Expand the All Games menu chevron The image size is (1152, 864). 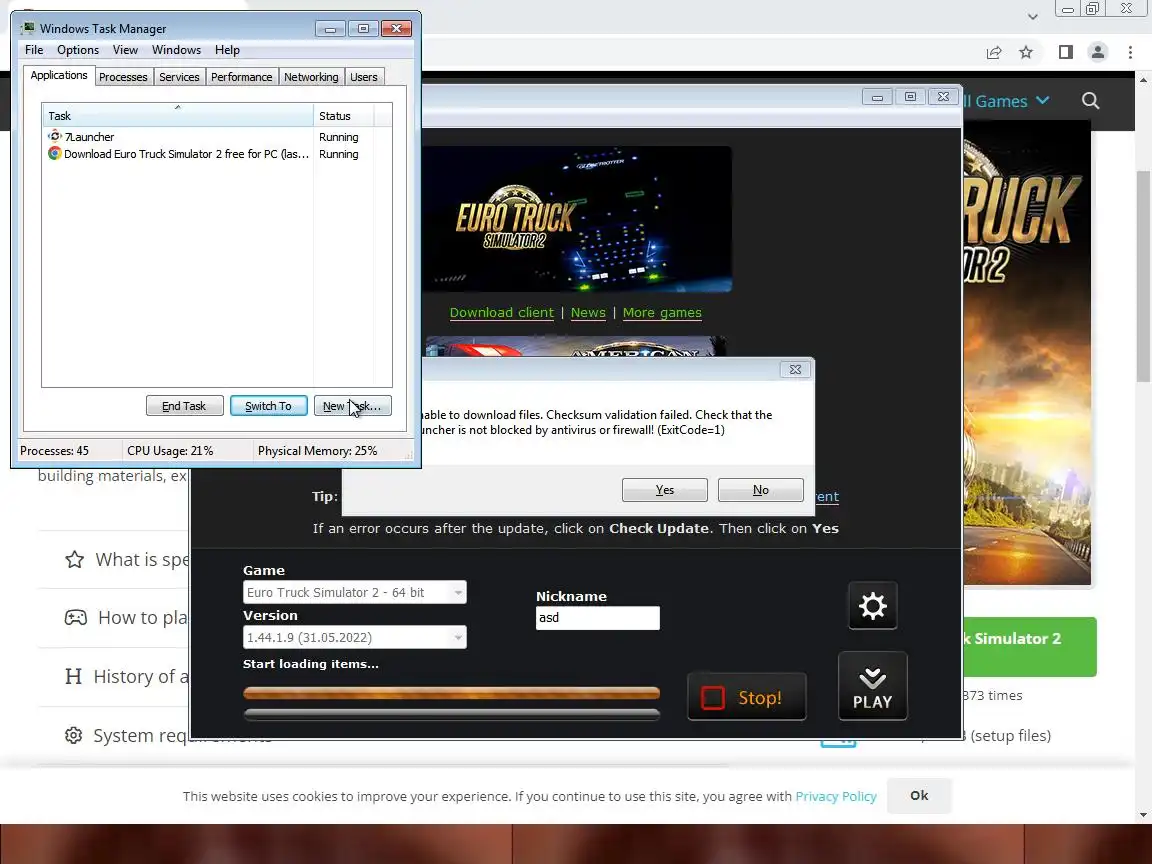click(1043, 100)
